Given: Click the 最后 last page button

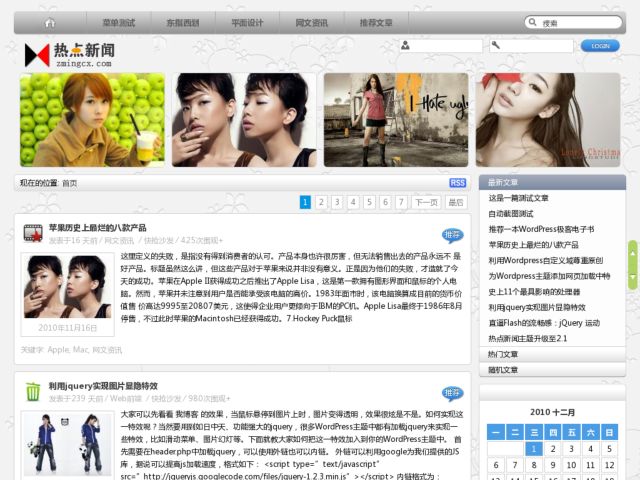Looking at the screenshot, I should 456,202.
